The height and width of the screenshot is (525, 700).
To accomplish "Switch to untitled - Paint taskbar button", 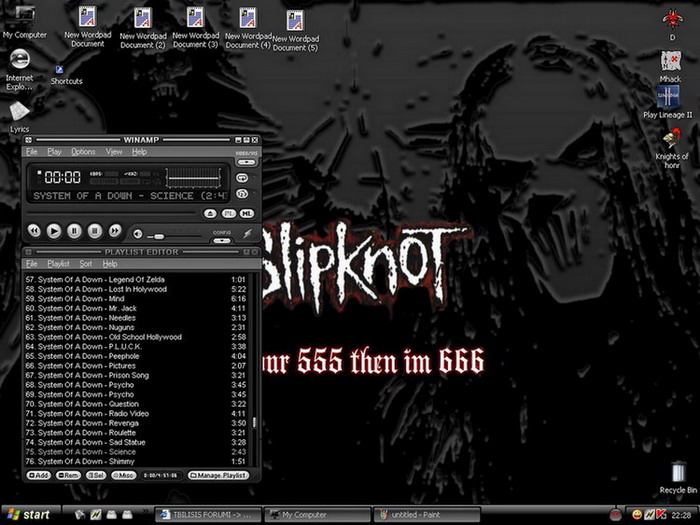I will coord(427,515).
